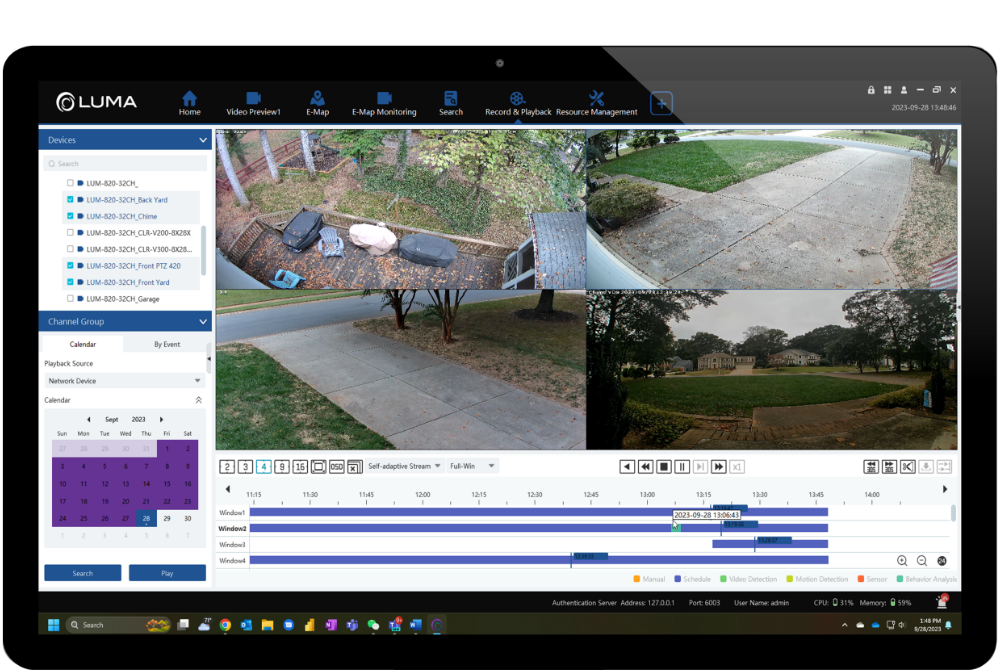Toggle the OSD overlay button
Viewport: 1000px width, 670px height.
click(x=337, y=466)
